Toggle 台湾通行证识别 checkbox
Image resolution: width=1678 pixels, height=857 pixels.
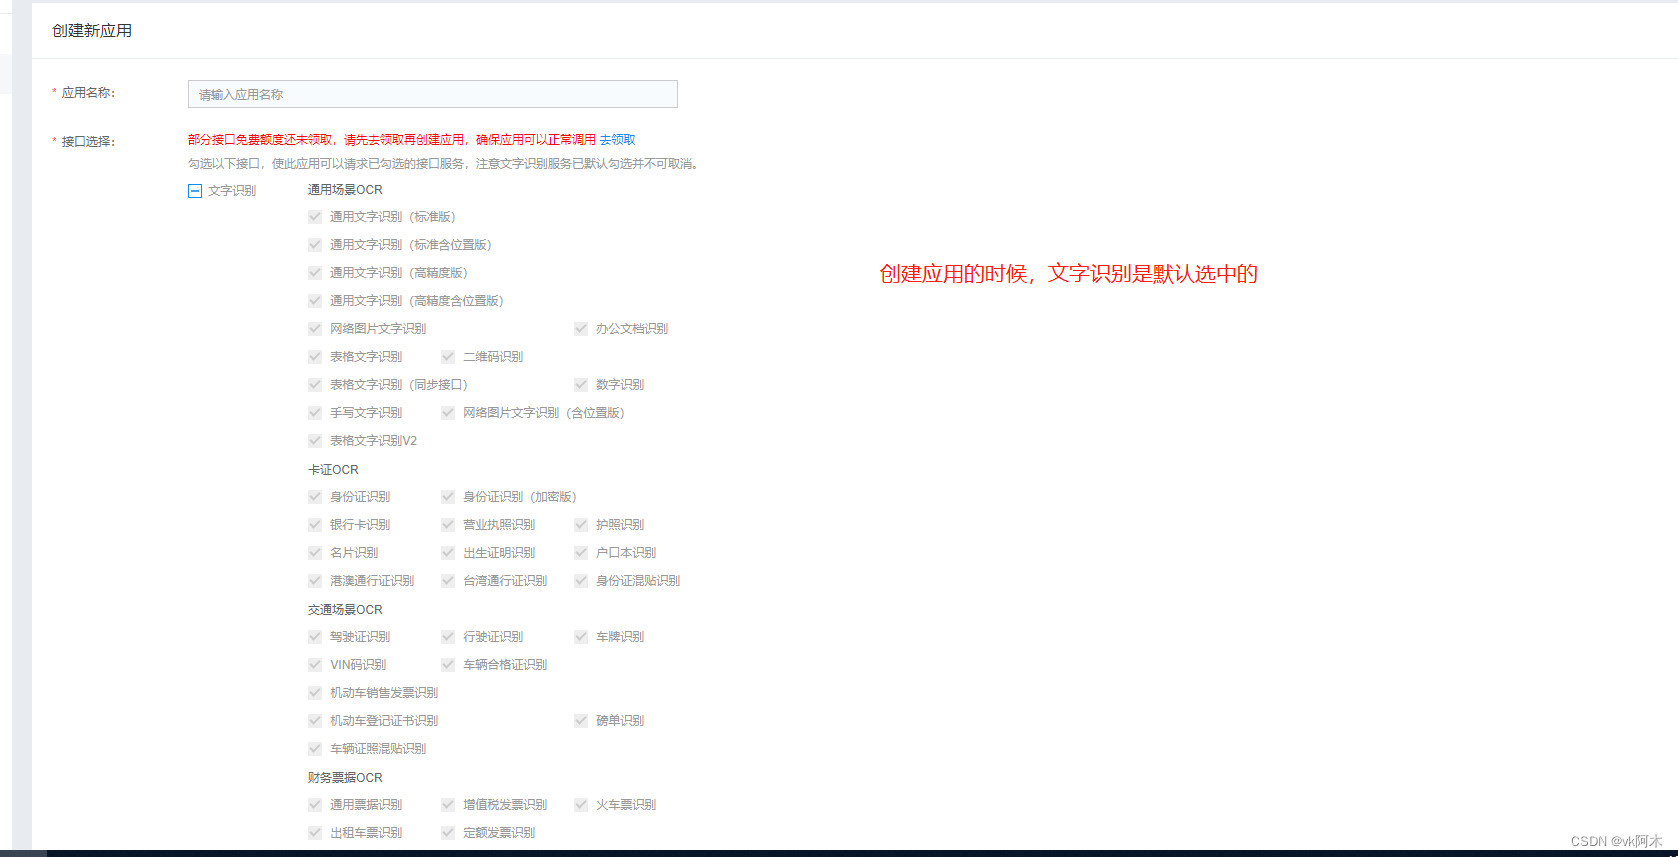click(x=448, y=581)
